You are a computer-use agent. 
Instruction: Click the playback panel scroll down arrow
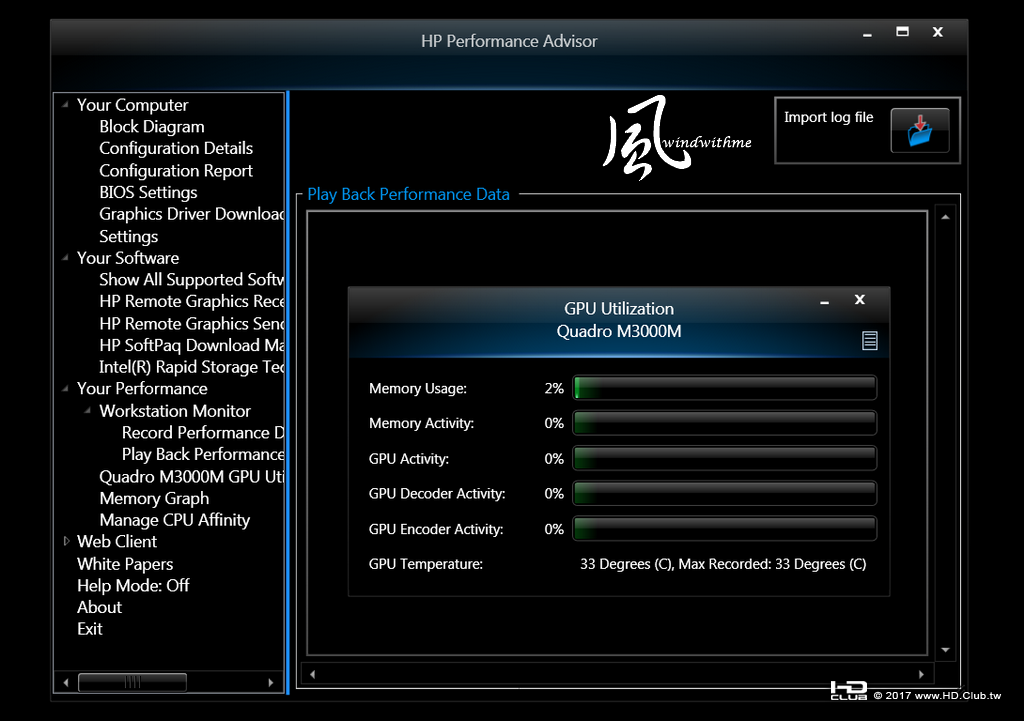pos(946,650)
